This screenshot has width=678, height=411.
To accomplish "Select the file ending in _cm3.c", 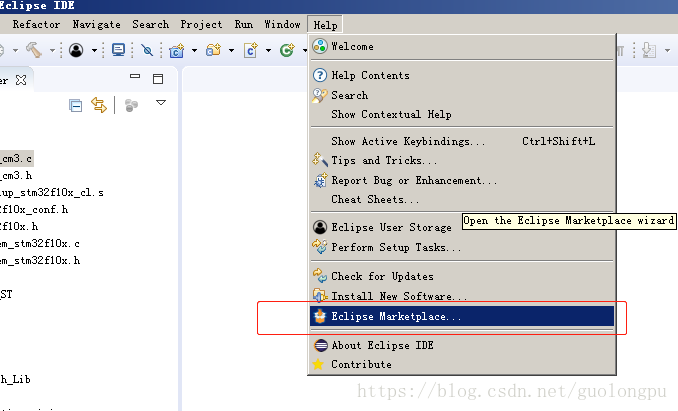I will (16, 159).
